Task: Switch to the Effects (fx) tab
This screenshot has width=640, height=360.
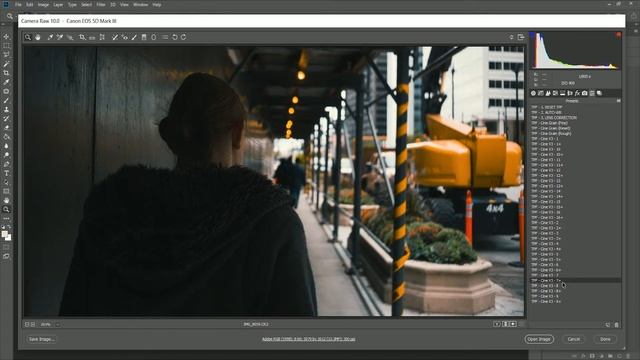Action: tap(577, 93)
